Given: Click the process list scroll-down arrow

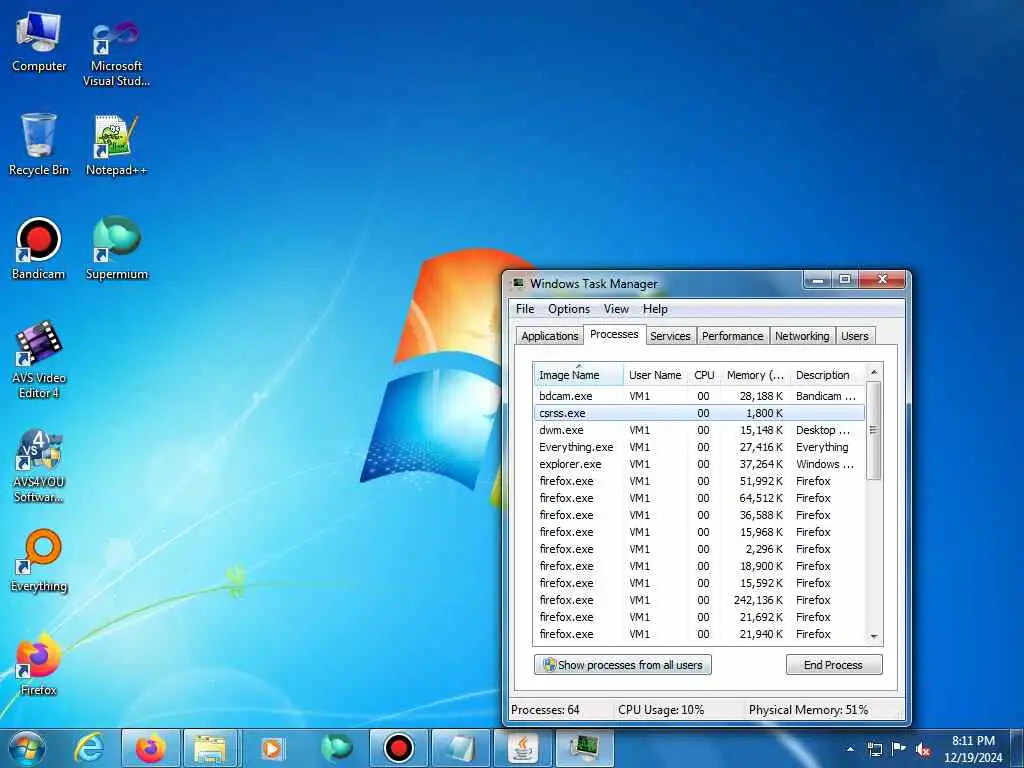Looking at the screenshot, I should 874,636.
